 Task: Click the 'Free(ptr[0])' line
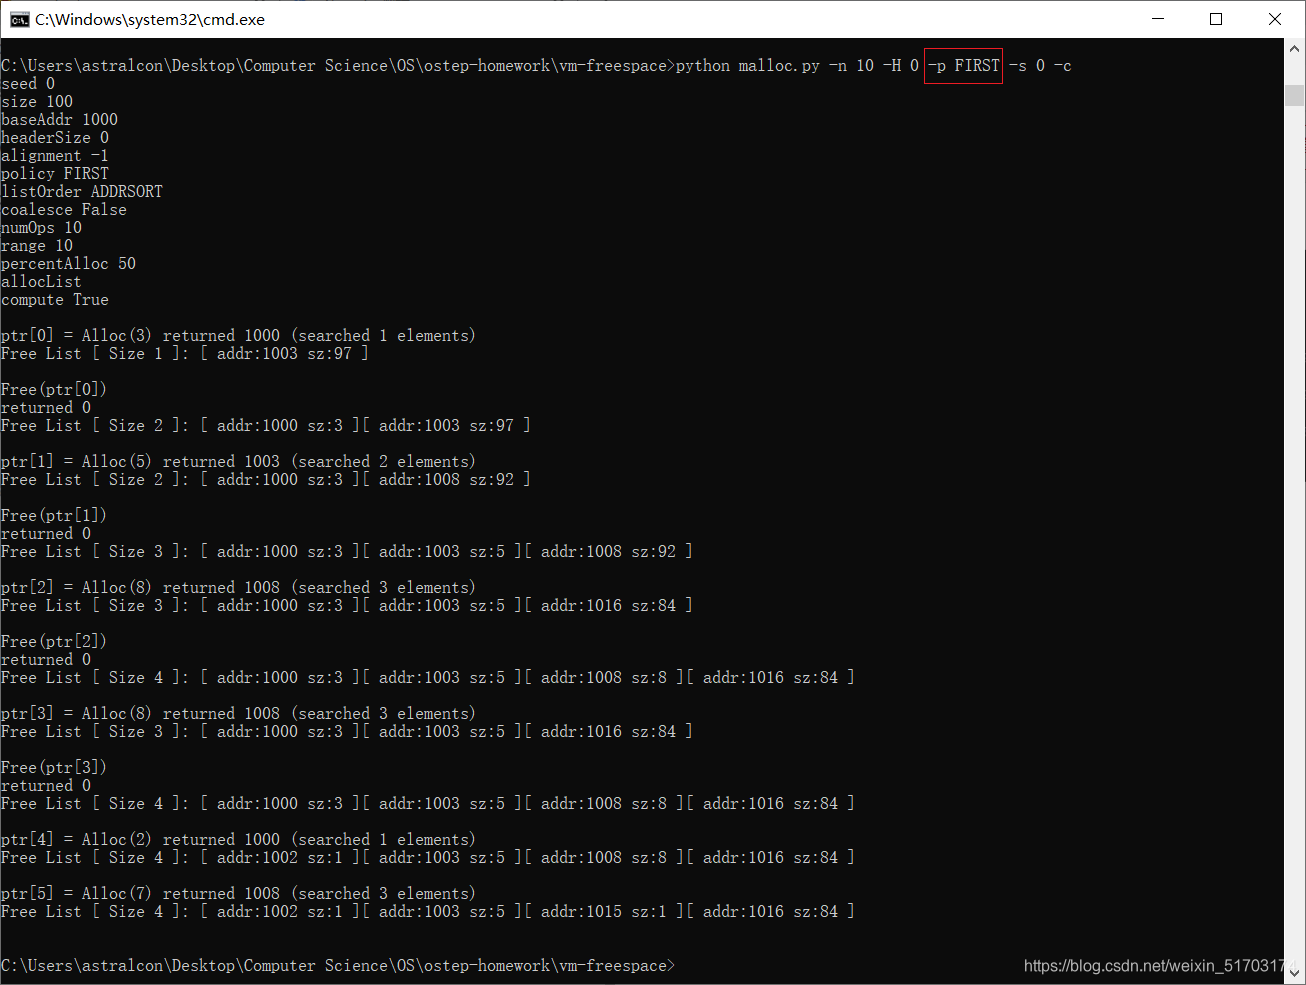[x=54, y=390]
